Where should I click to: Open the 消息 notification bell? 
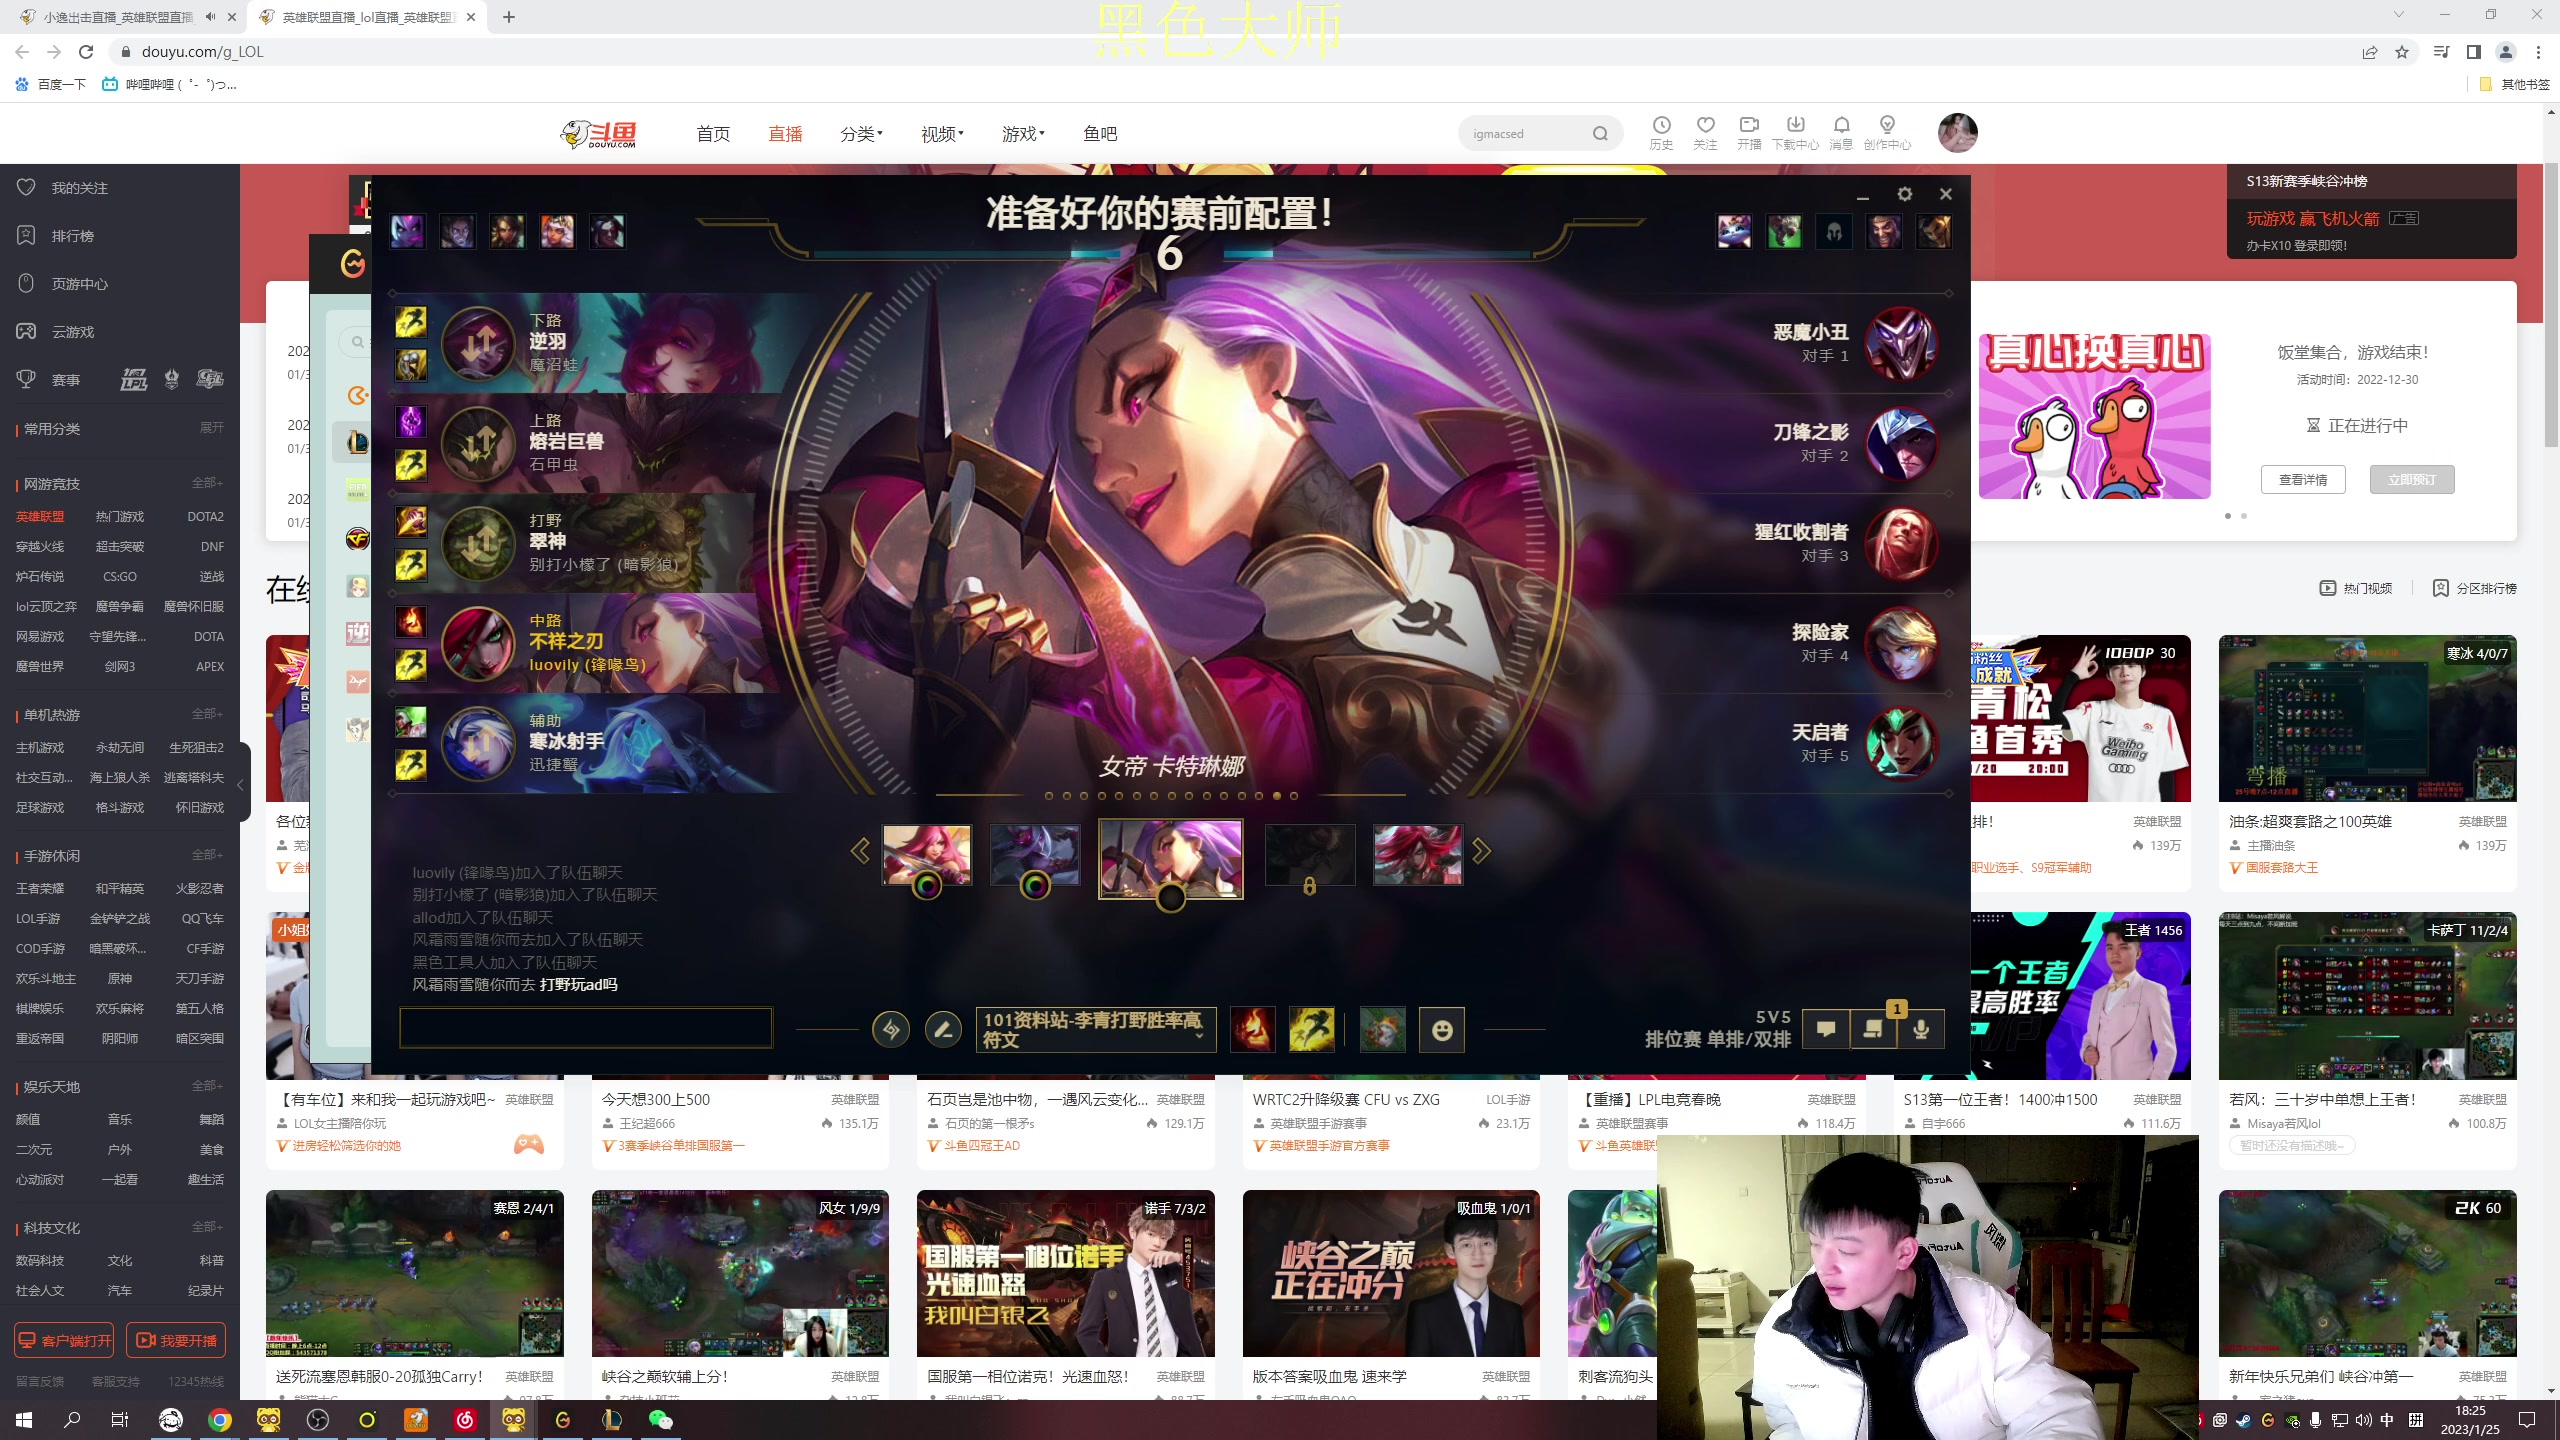pos(1841,132)
